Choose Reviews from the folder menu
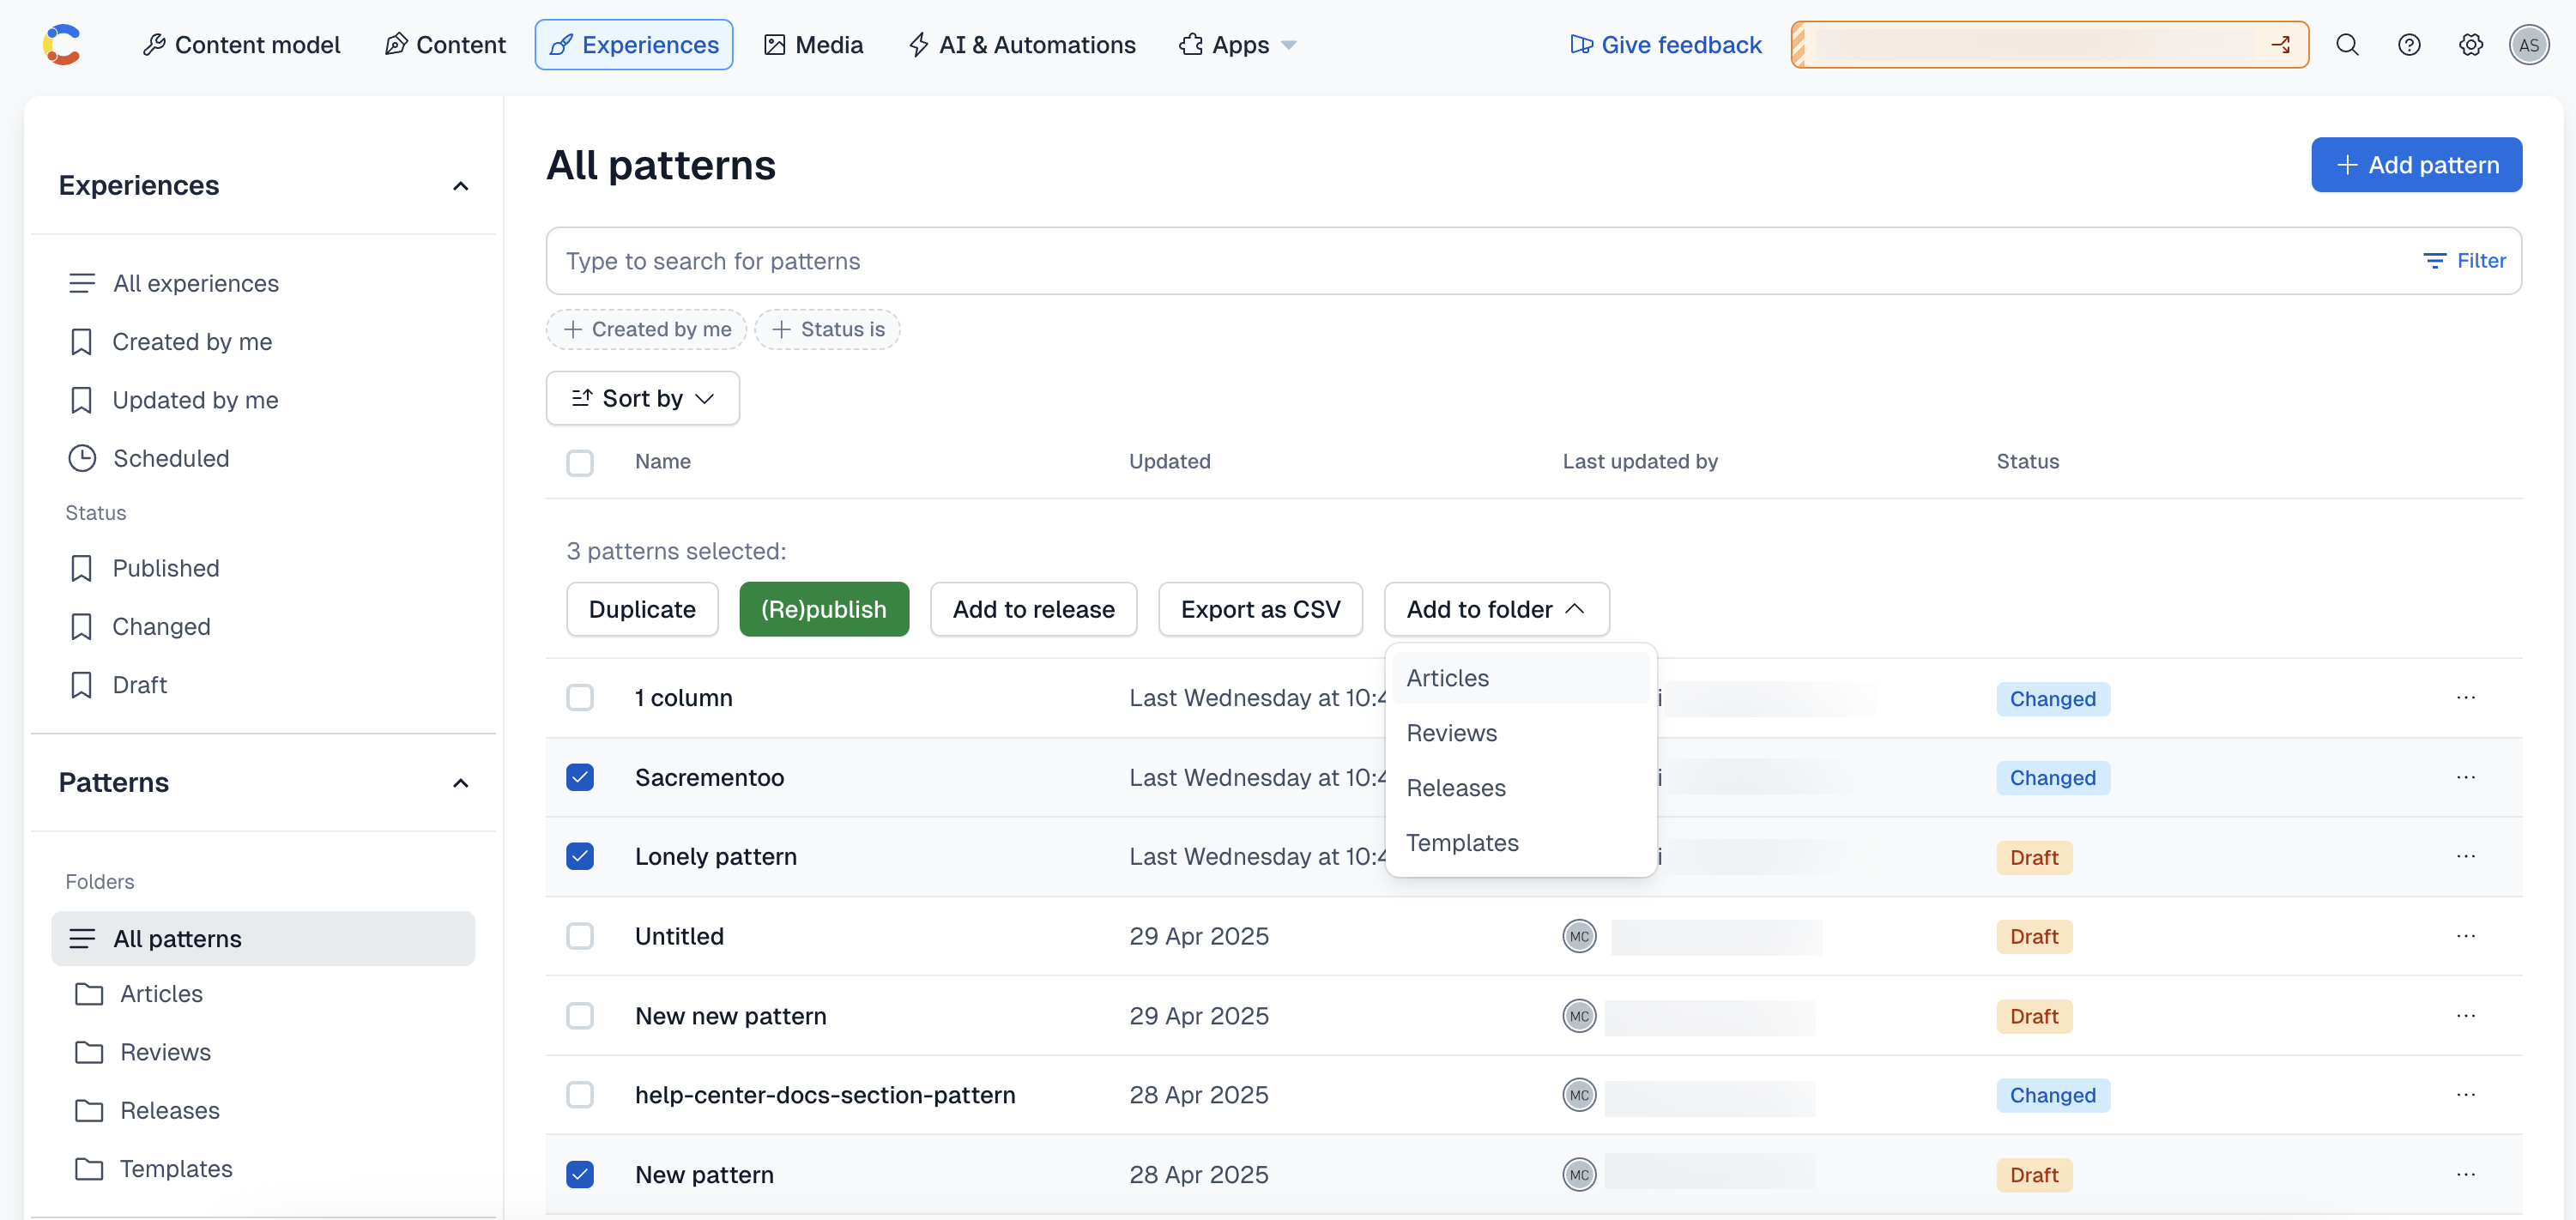 click(x=1451, y=733)
